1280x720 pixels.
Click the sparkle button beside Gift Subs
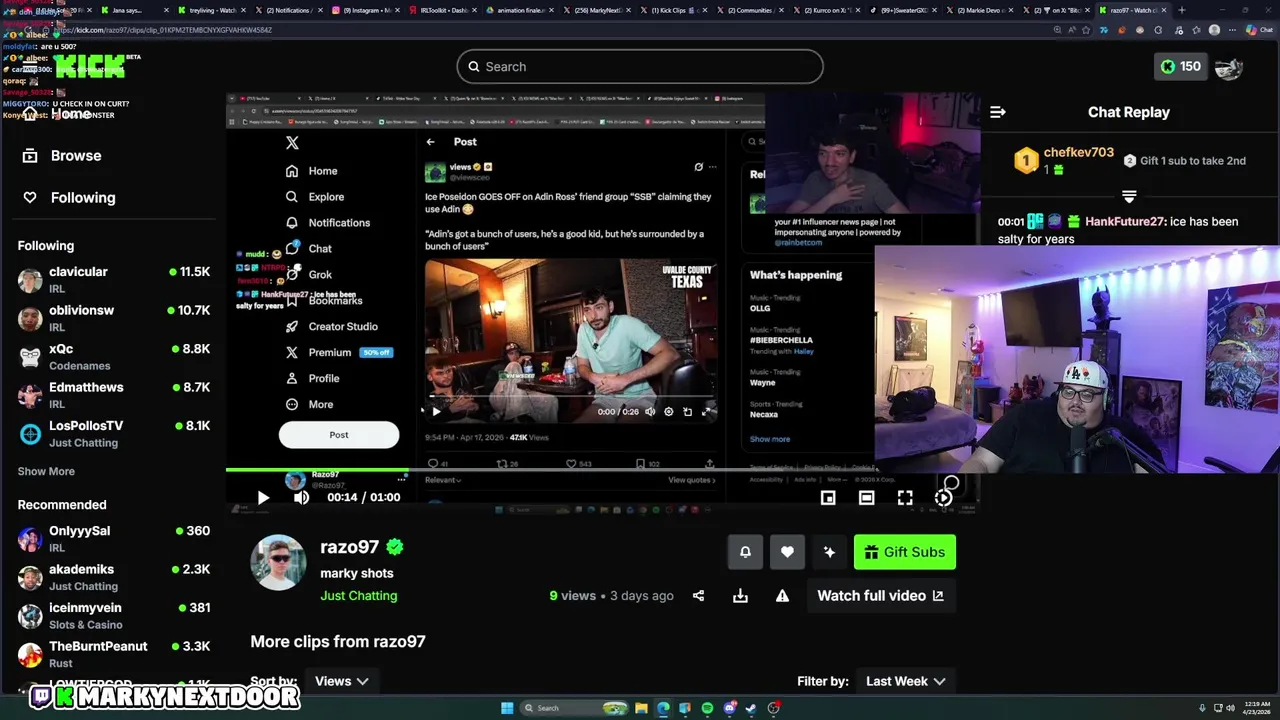pyautogui.click(x=829, y=552)
